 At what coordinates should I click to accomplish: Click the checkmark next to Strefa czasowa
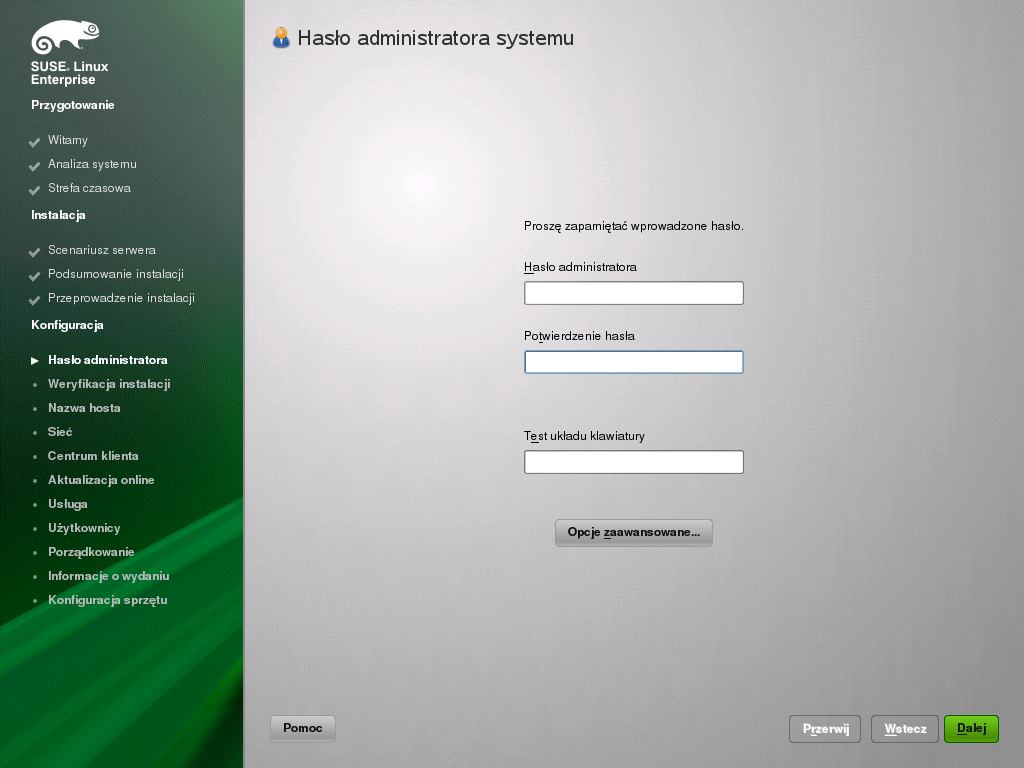35,189
